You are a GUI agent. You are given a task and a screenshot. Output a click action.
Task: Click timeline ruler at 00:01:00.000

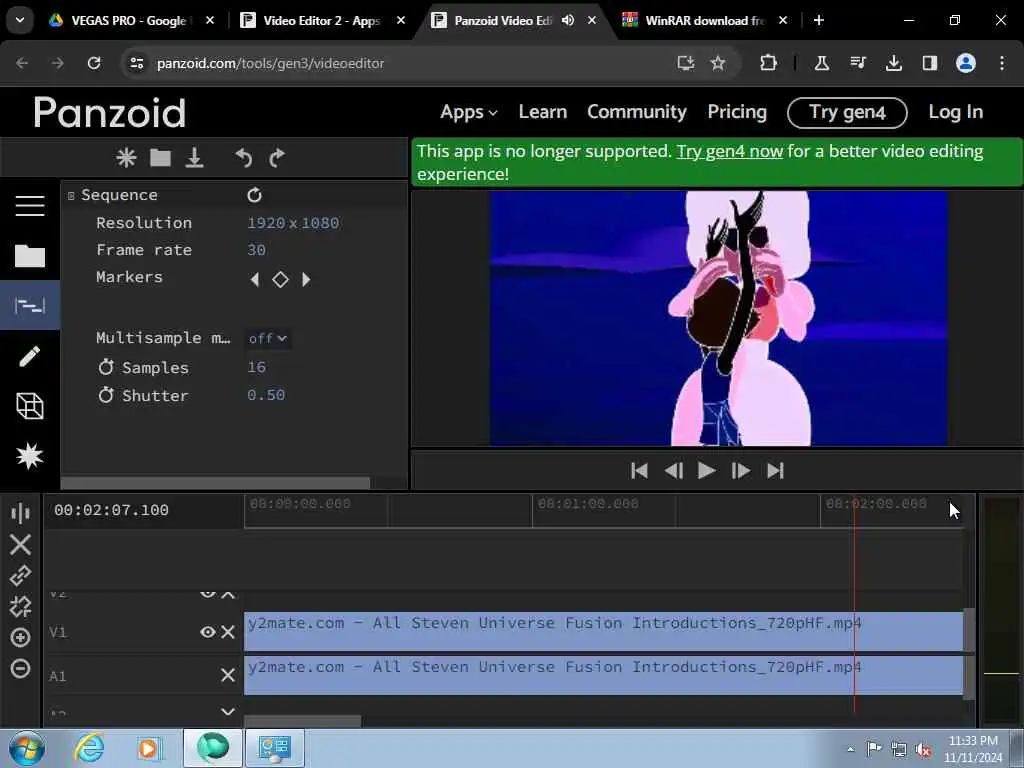[x=588, y=504]
